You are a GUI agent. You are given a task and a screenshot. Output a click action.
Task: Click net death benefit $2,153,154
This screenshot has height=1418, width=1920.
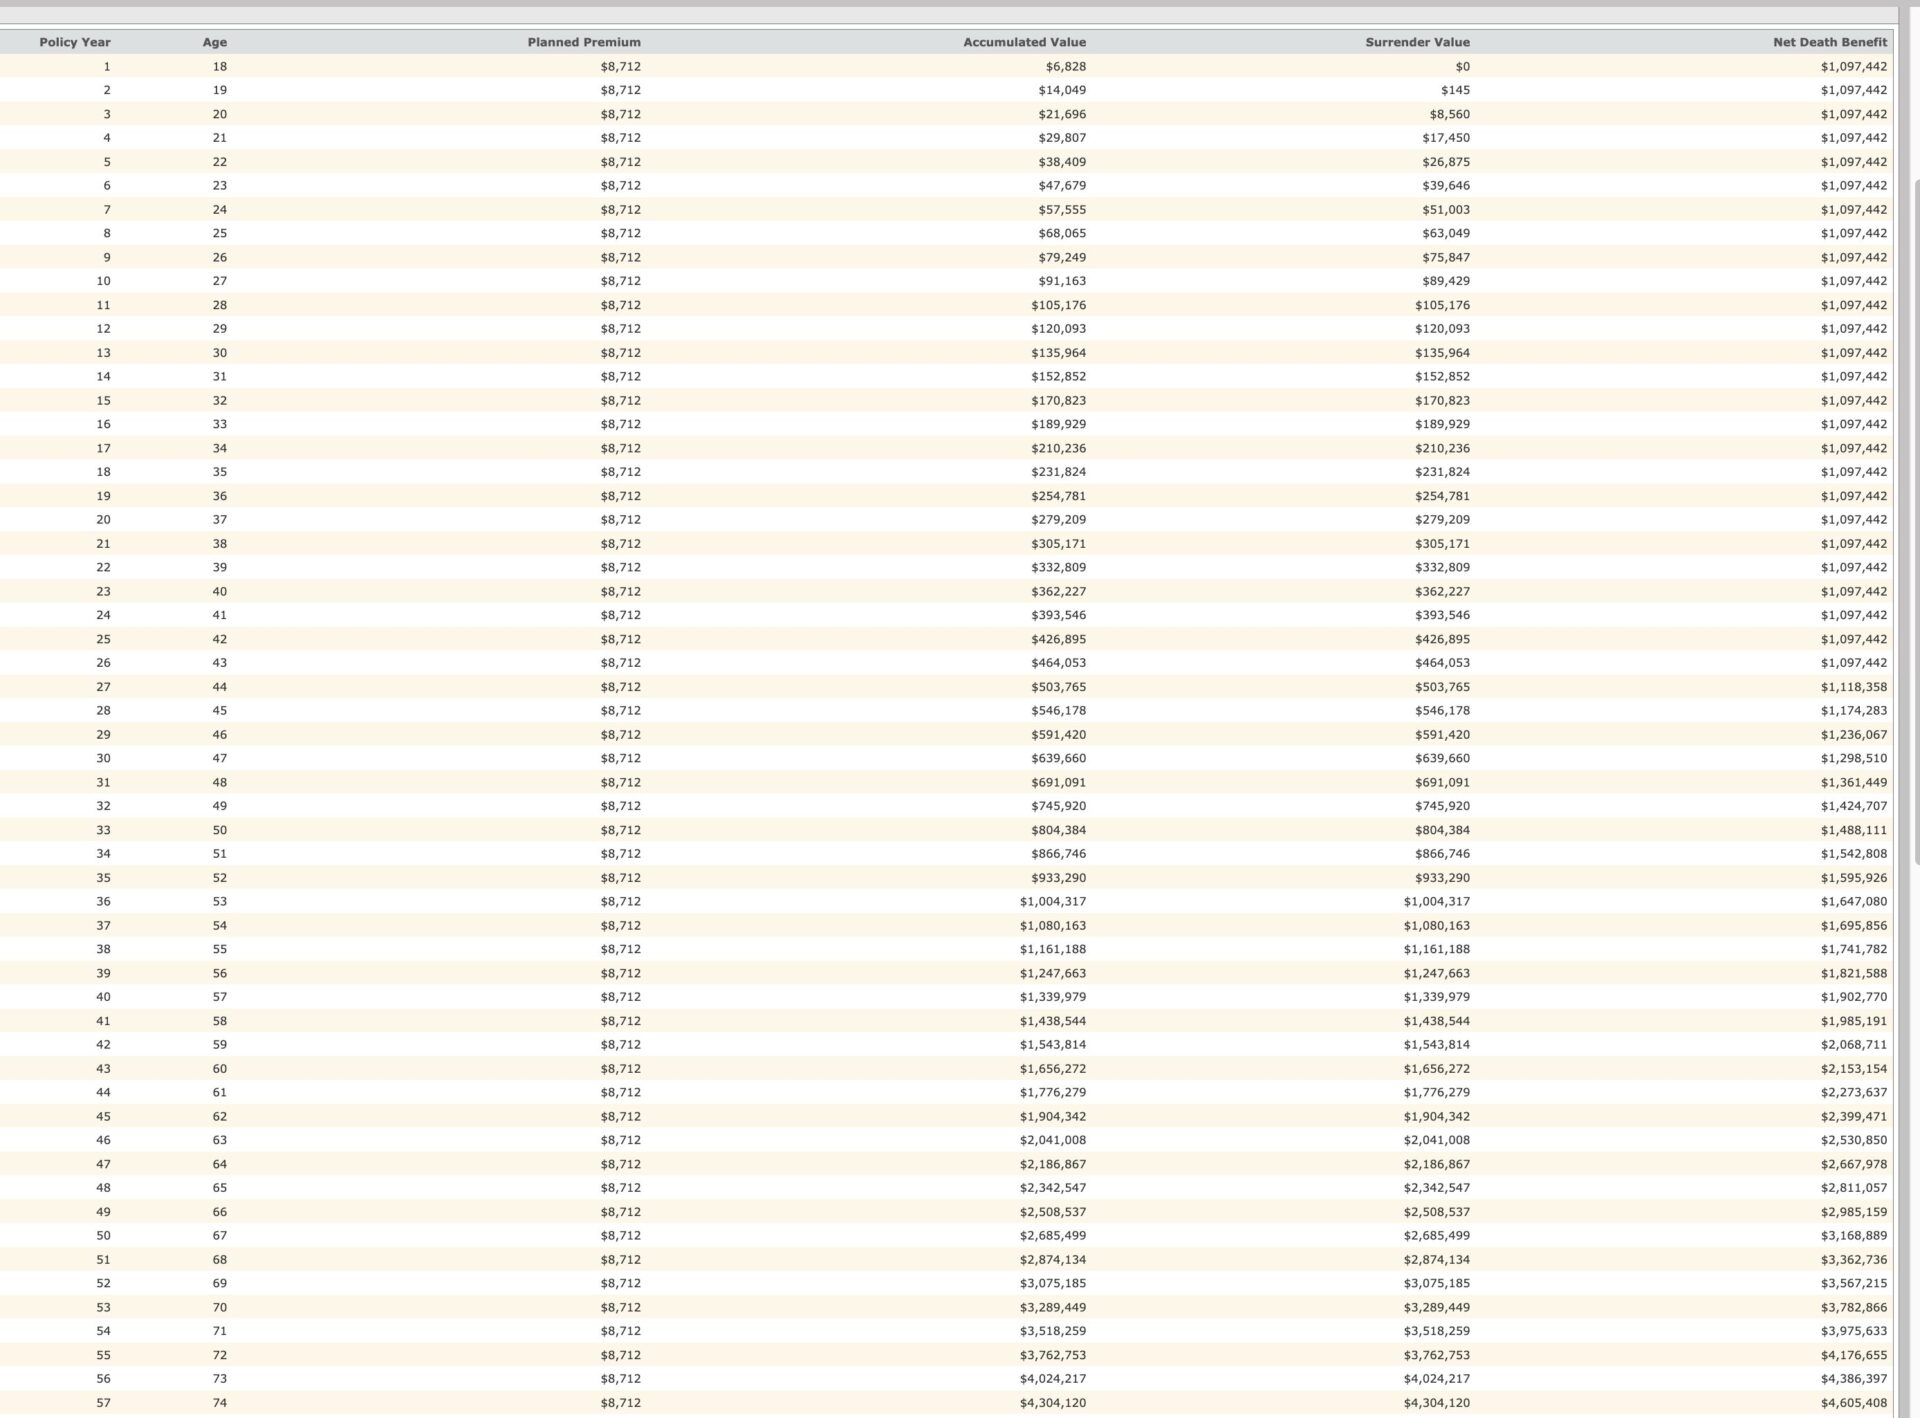1854,1068
